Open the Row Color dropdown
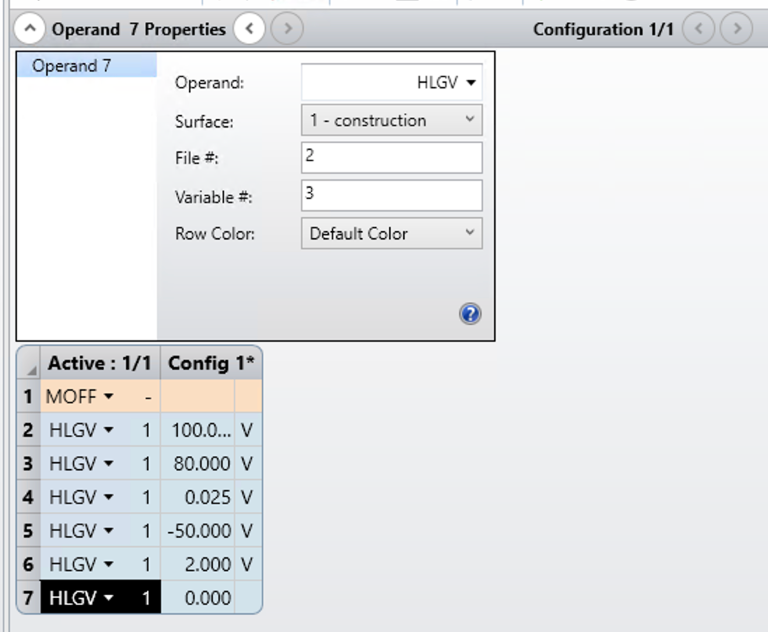Viewport: 768px width, 632px height. coord(392,233)
